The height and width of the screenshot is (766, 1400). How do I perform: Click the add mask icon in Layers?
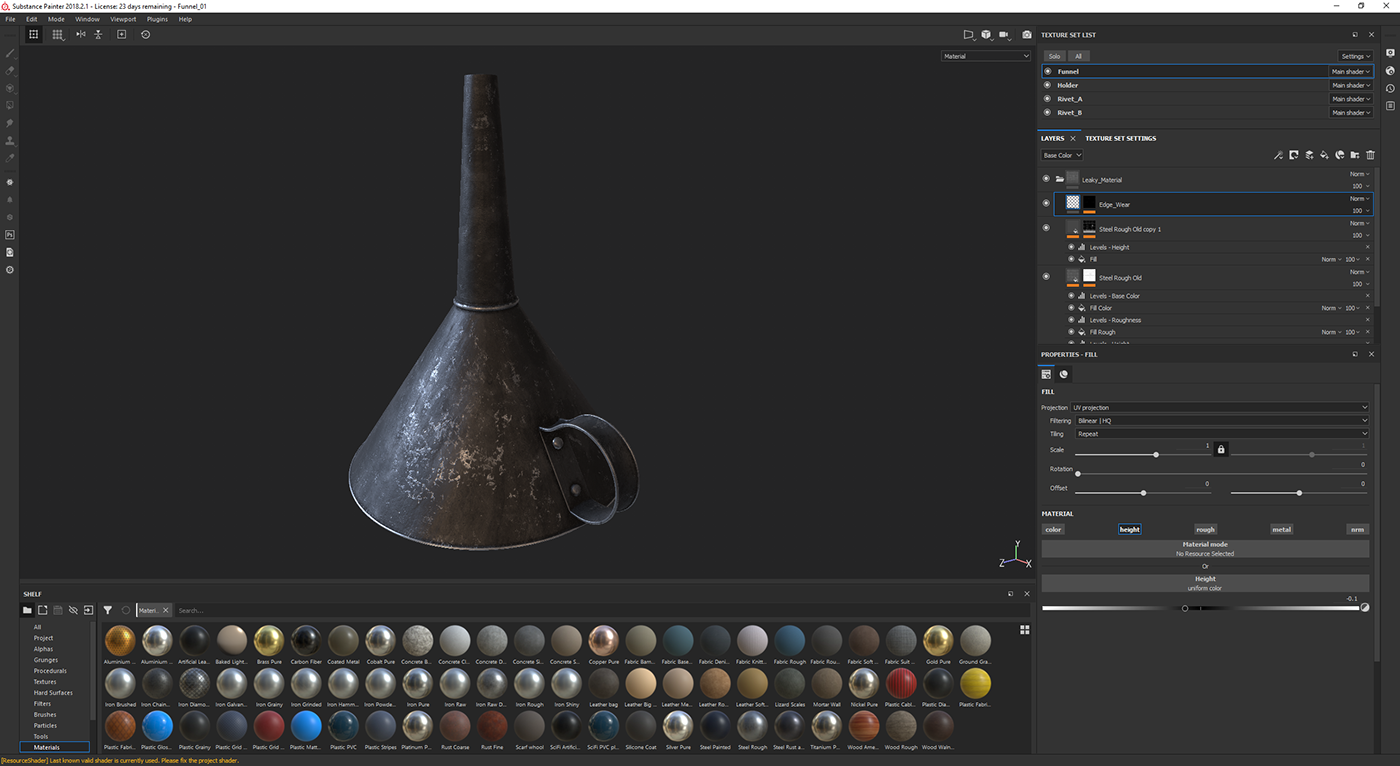tap(1293, 155)
